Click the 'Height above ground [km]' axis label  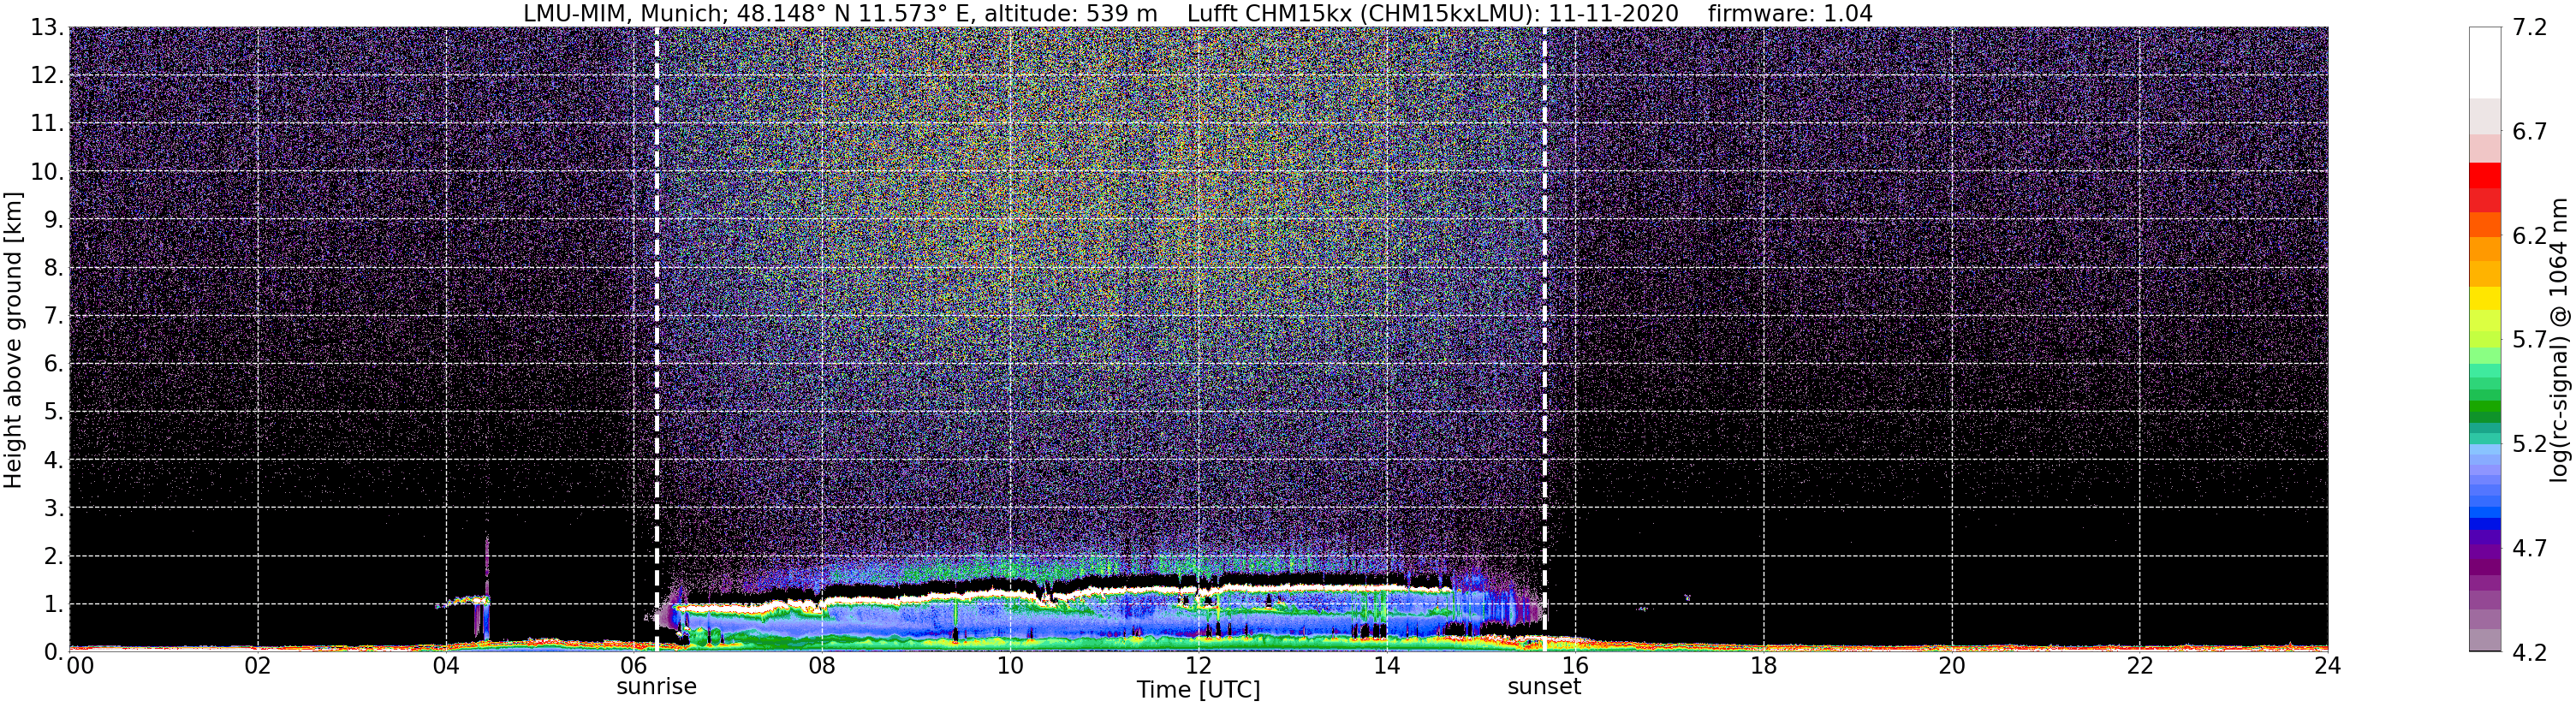pos(13,340)
